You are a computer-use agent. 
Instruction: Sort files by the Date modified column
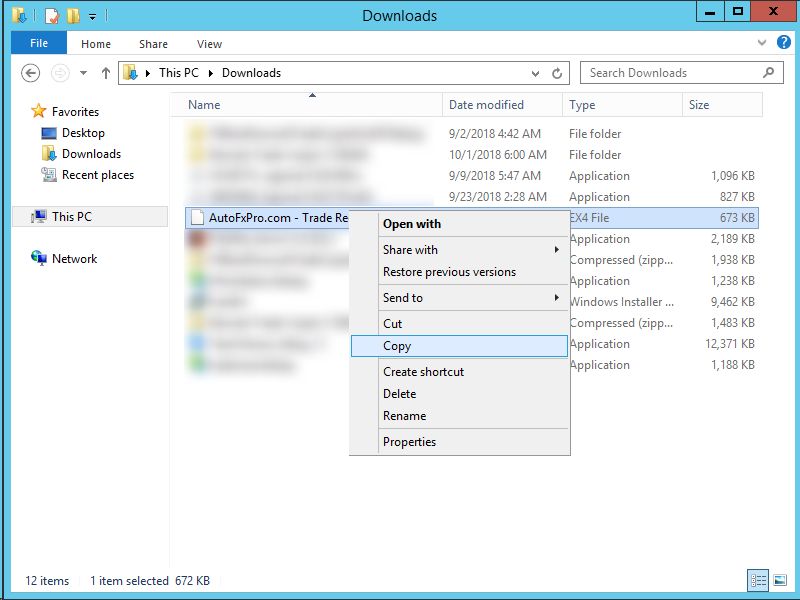pyautogui.click(x=486, y=105)
